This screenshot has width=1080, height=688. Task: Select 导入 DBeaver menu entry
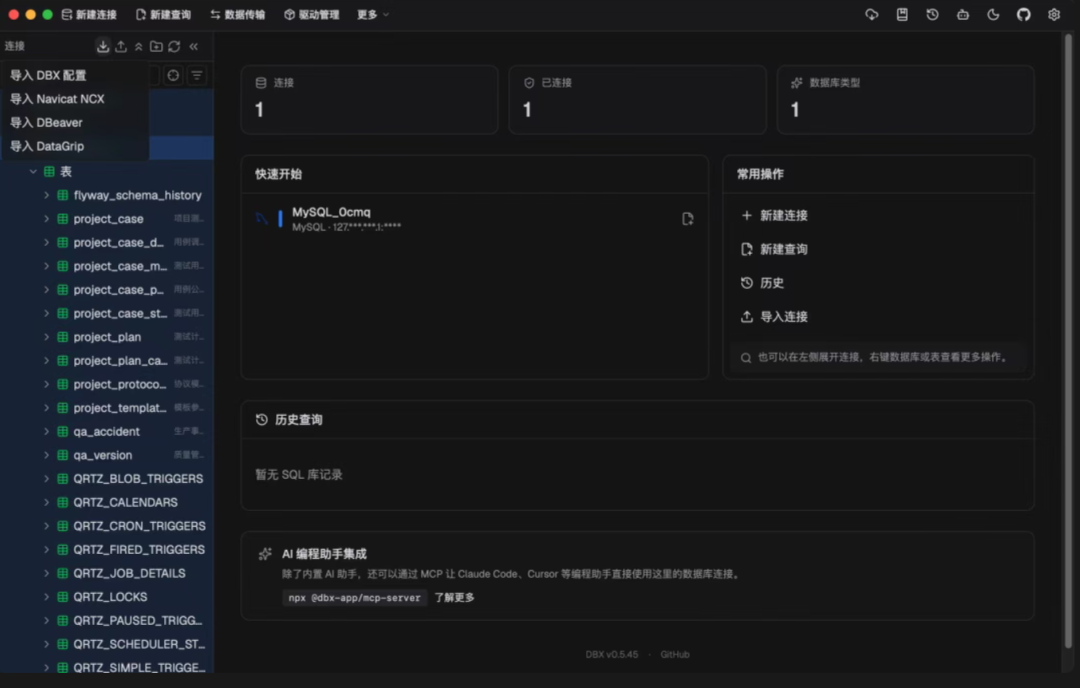(74, 123)
